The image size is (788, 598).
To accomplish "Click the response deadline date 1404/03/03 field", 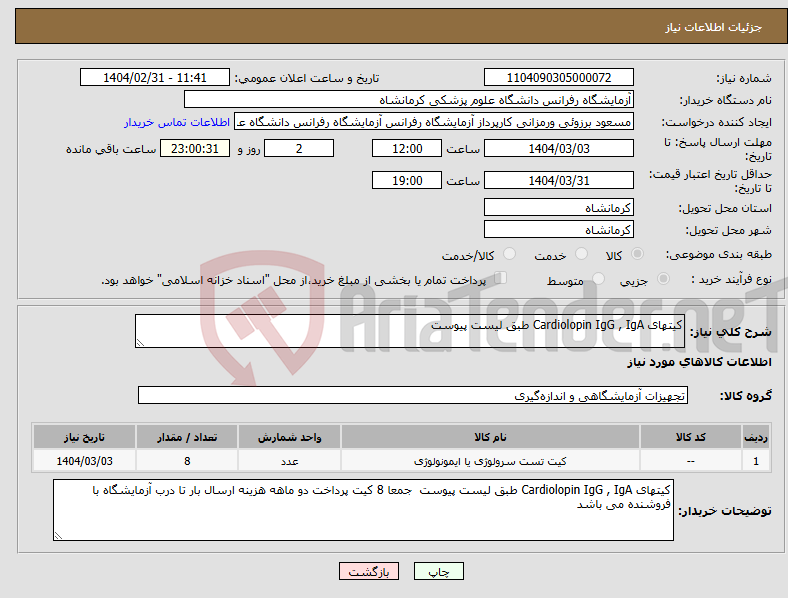I will tap(558, 148).
